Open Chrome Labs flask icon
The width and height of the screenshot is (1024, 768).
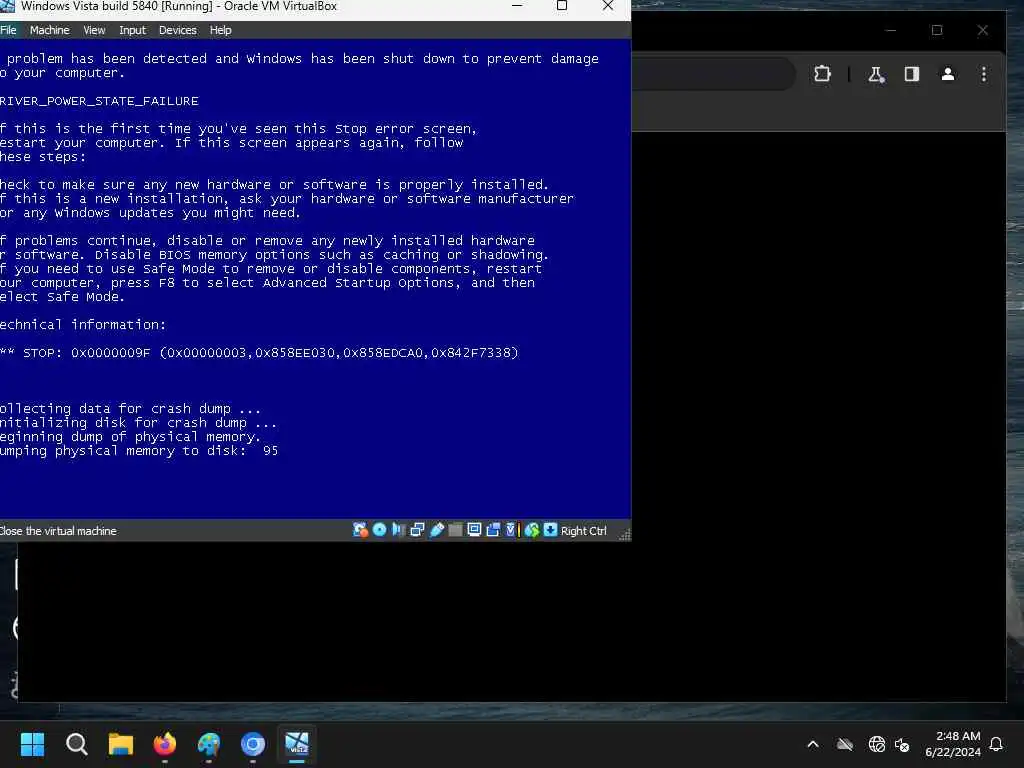tap(876, 74)
